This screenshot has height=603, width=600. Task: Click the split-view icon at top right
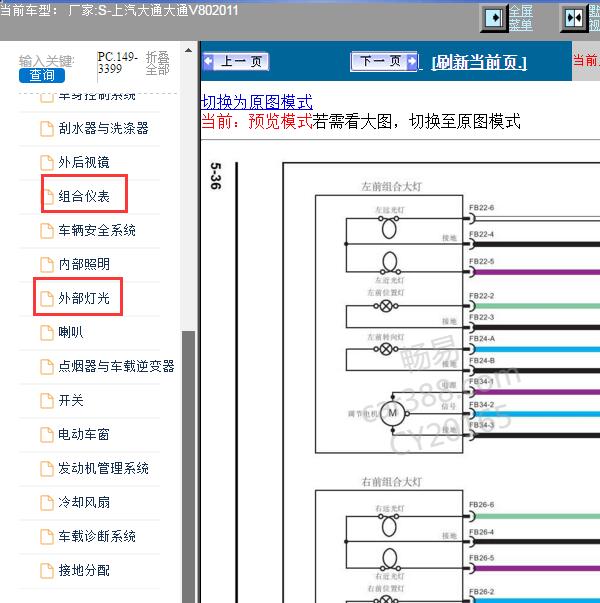click(x=574, y=18)
